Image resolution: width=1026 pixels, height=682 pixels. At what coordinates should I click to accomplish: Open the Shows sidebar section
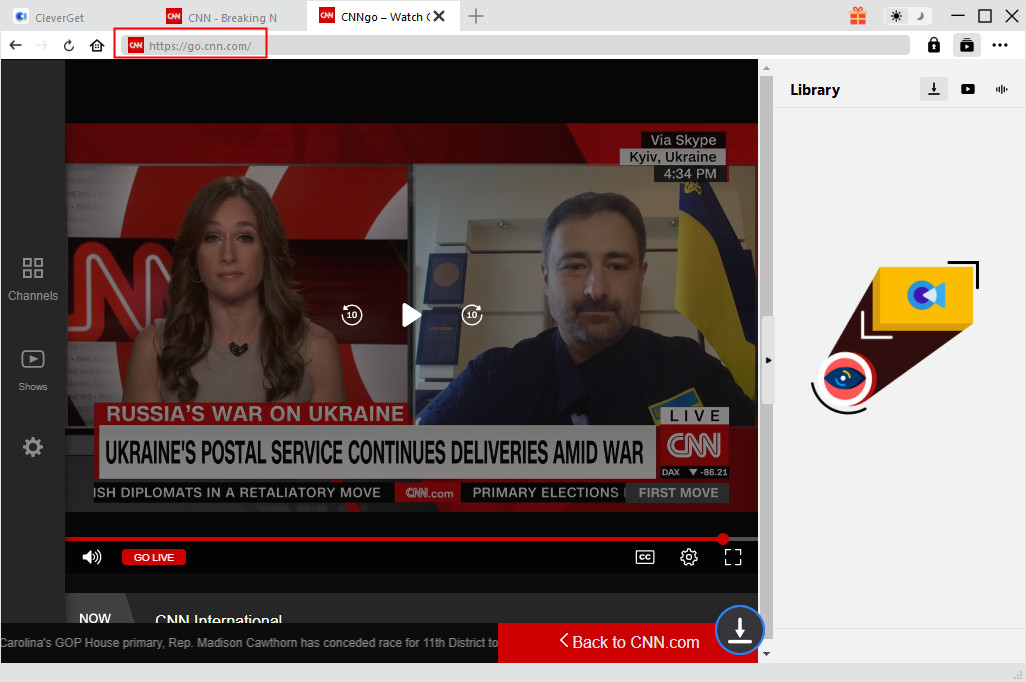click(x=33, y=368)
